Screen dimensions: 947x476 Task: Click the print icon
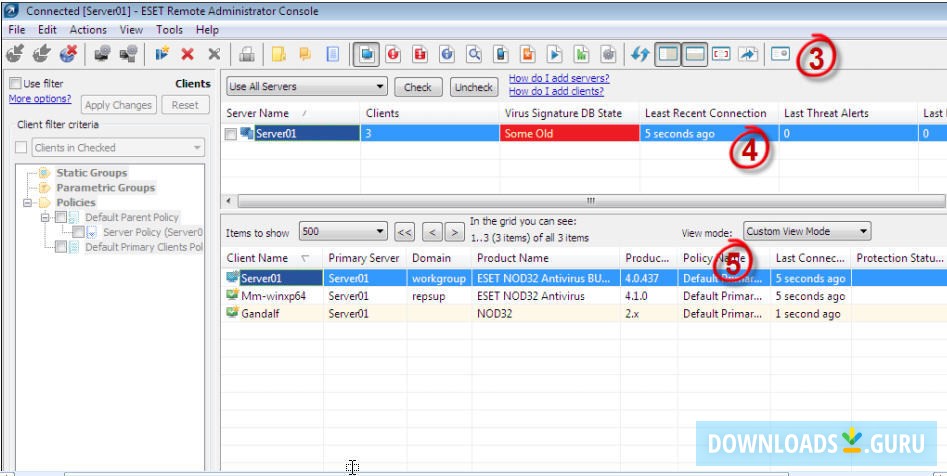click(x=246, y=54)
